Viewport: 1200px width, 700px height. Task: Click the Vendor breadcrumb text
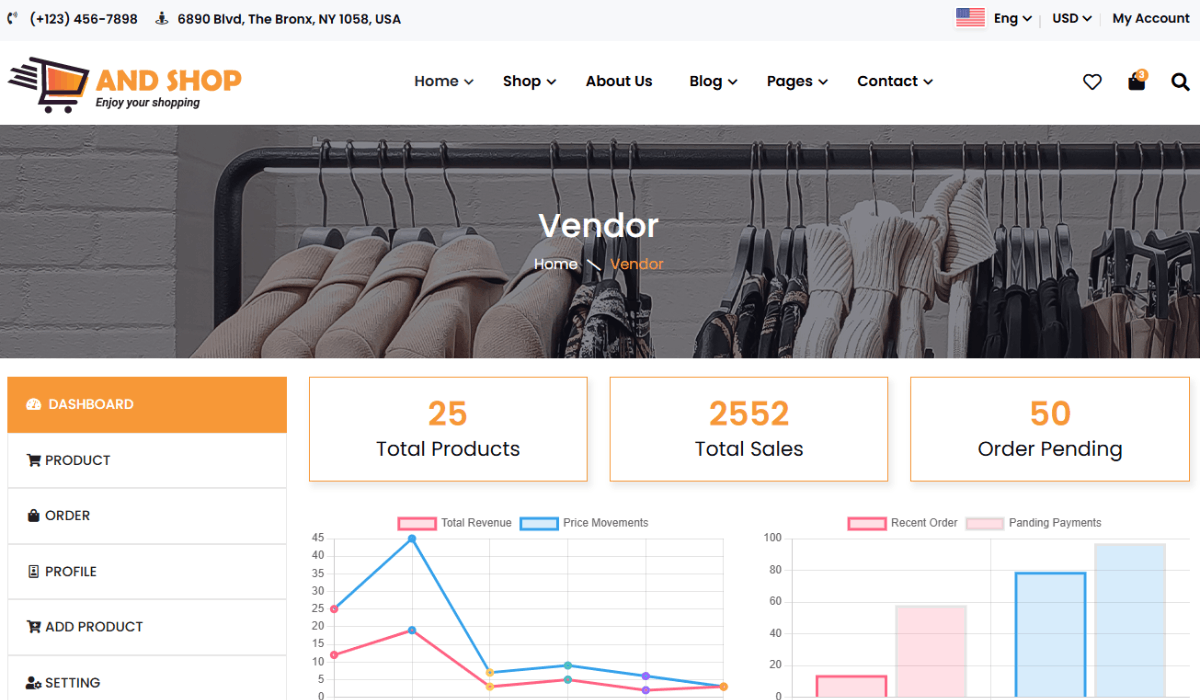pyautogui.click(x=637, y=264)
